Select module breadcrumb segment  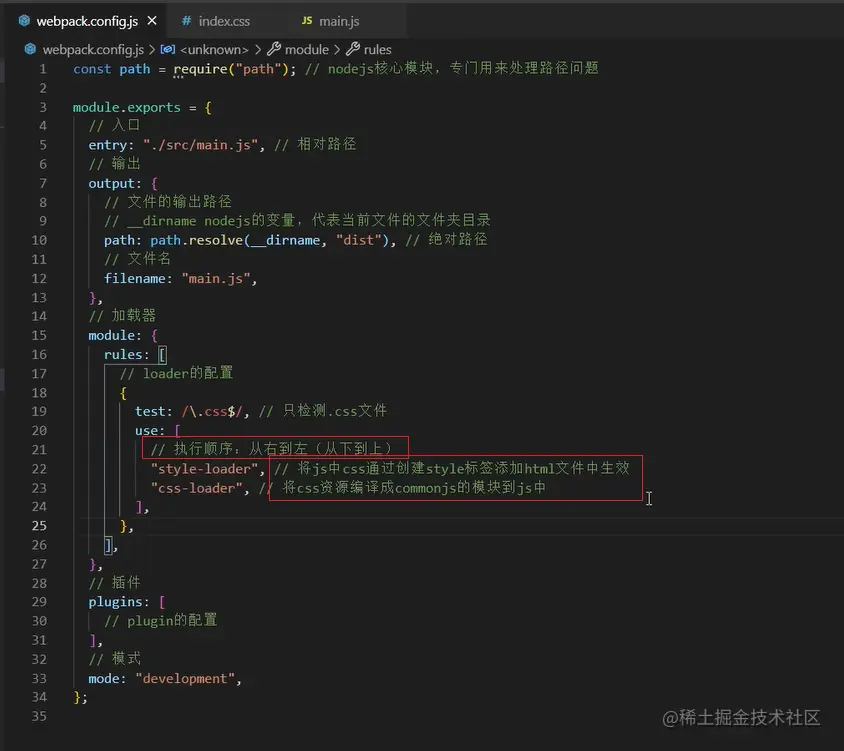[307, 50]
